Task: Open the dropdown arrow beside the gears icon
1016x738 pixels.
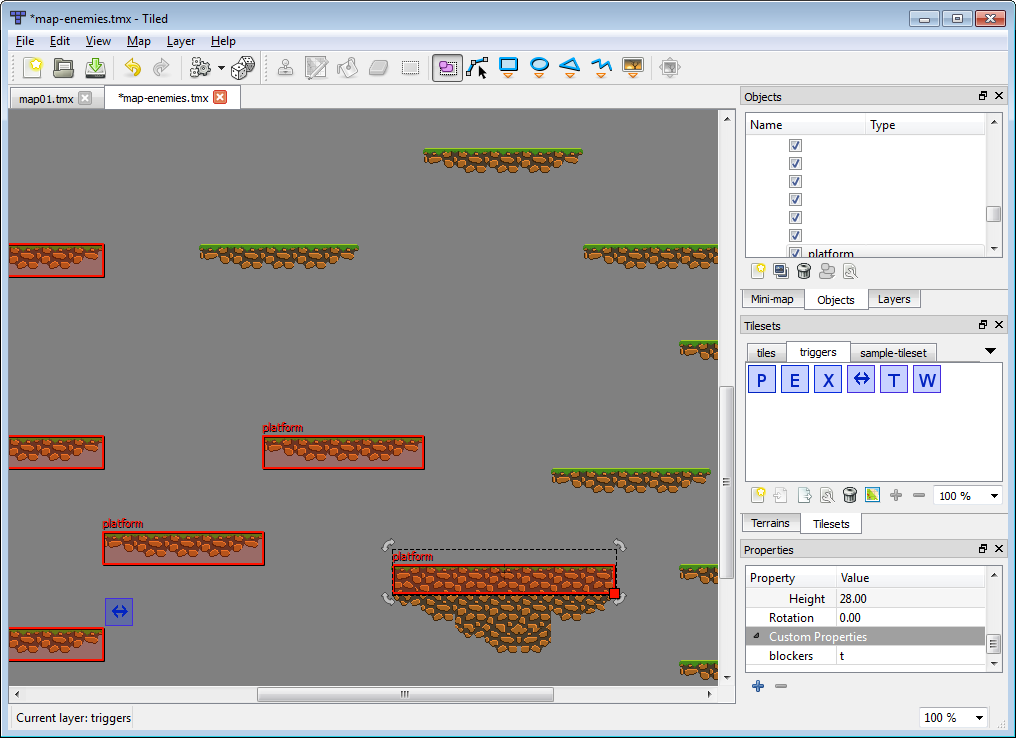Action: (x=221, y=67)
